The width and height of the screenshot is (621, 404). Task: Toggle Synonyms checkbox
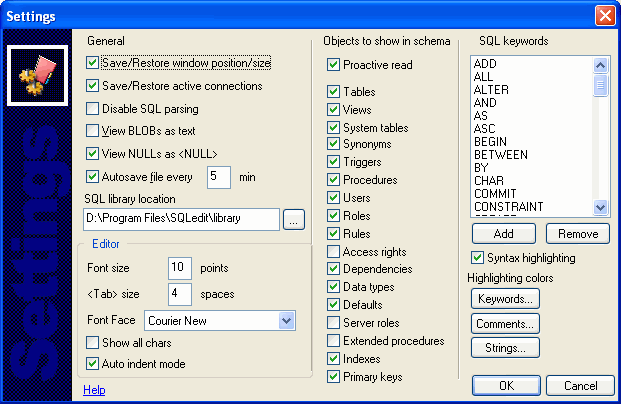click(x=333, y=144)
